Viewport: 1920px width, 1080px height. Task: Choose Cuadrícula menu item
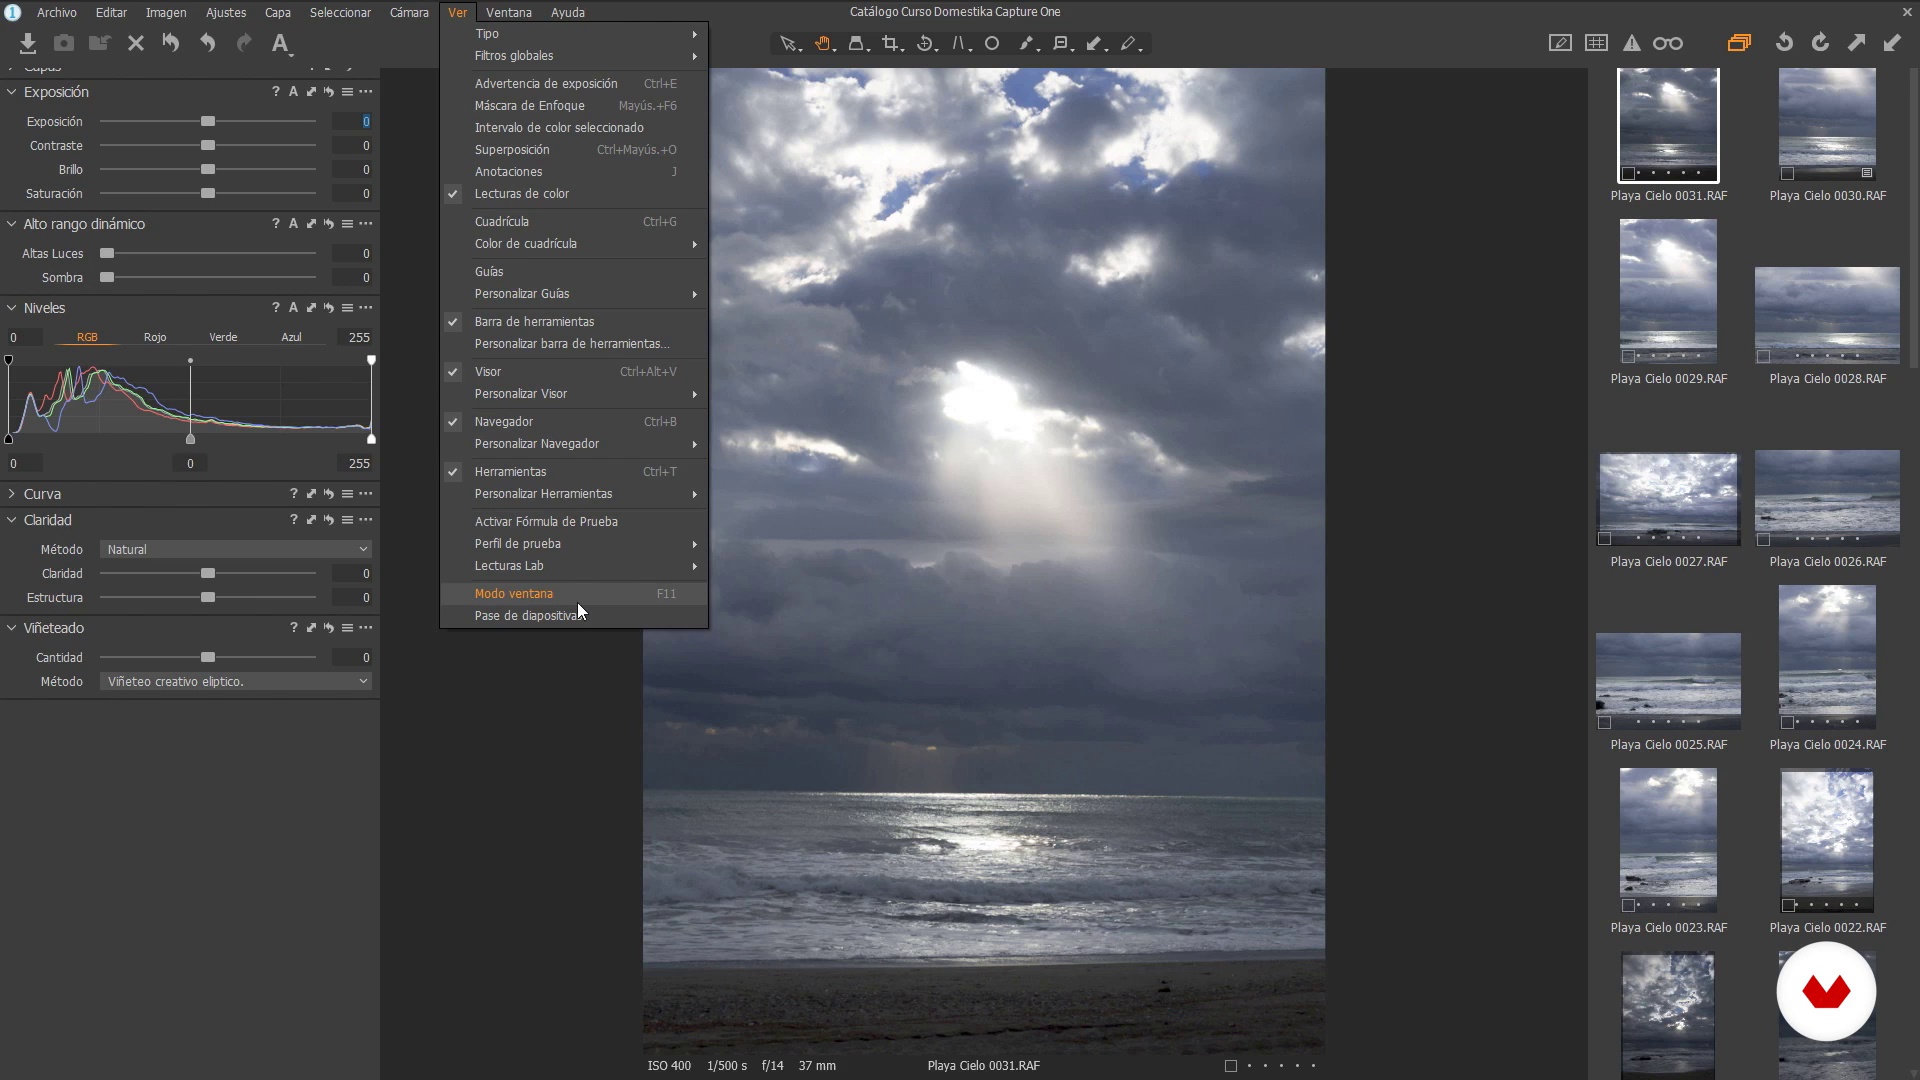pyautogui.click(x=574, y=222)
